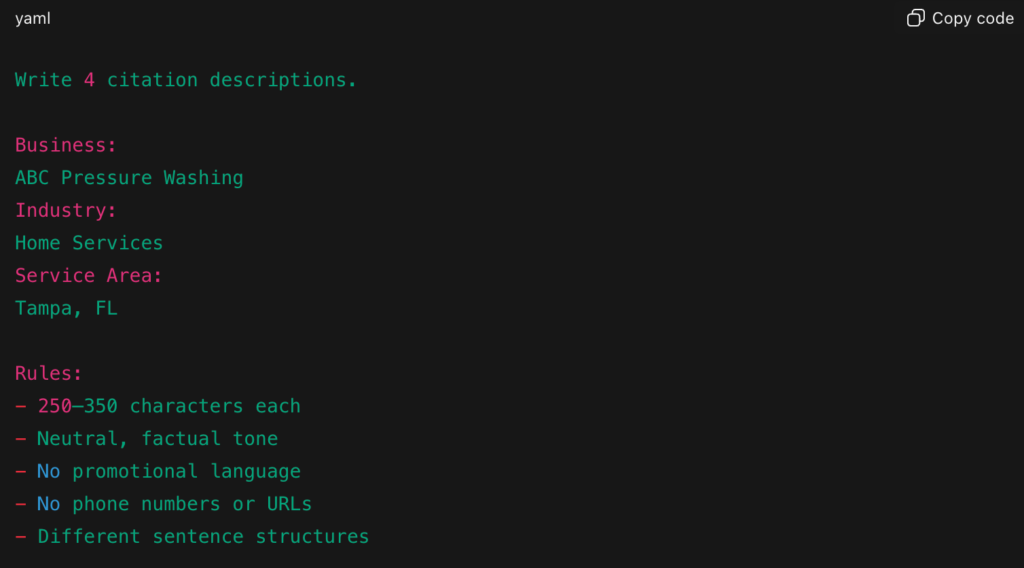Click the pink number 4 in first line
Screen dimensions: 1024x568
89,80
